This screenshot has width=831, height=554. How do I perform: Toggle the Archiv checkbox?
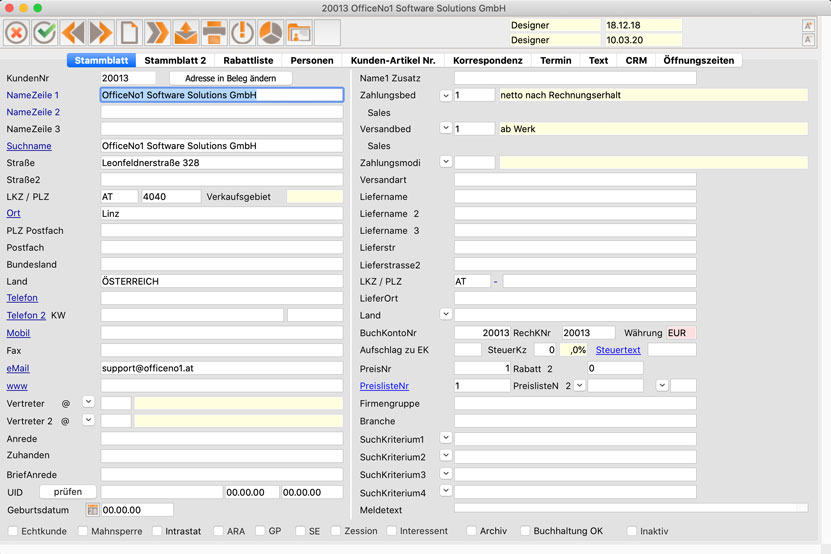tap(471, 531)
